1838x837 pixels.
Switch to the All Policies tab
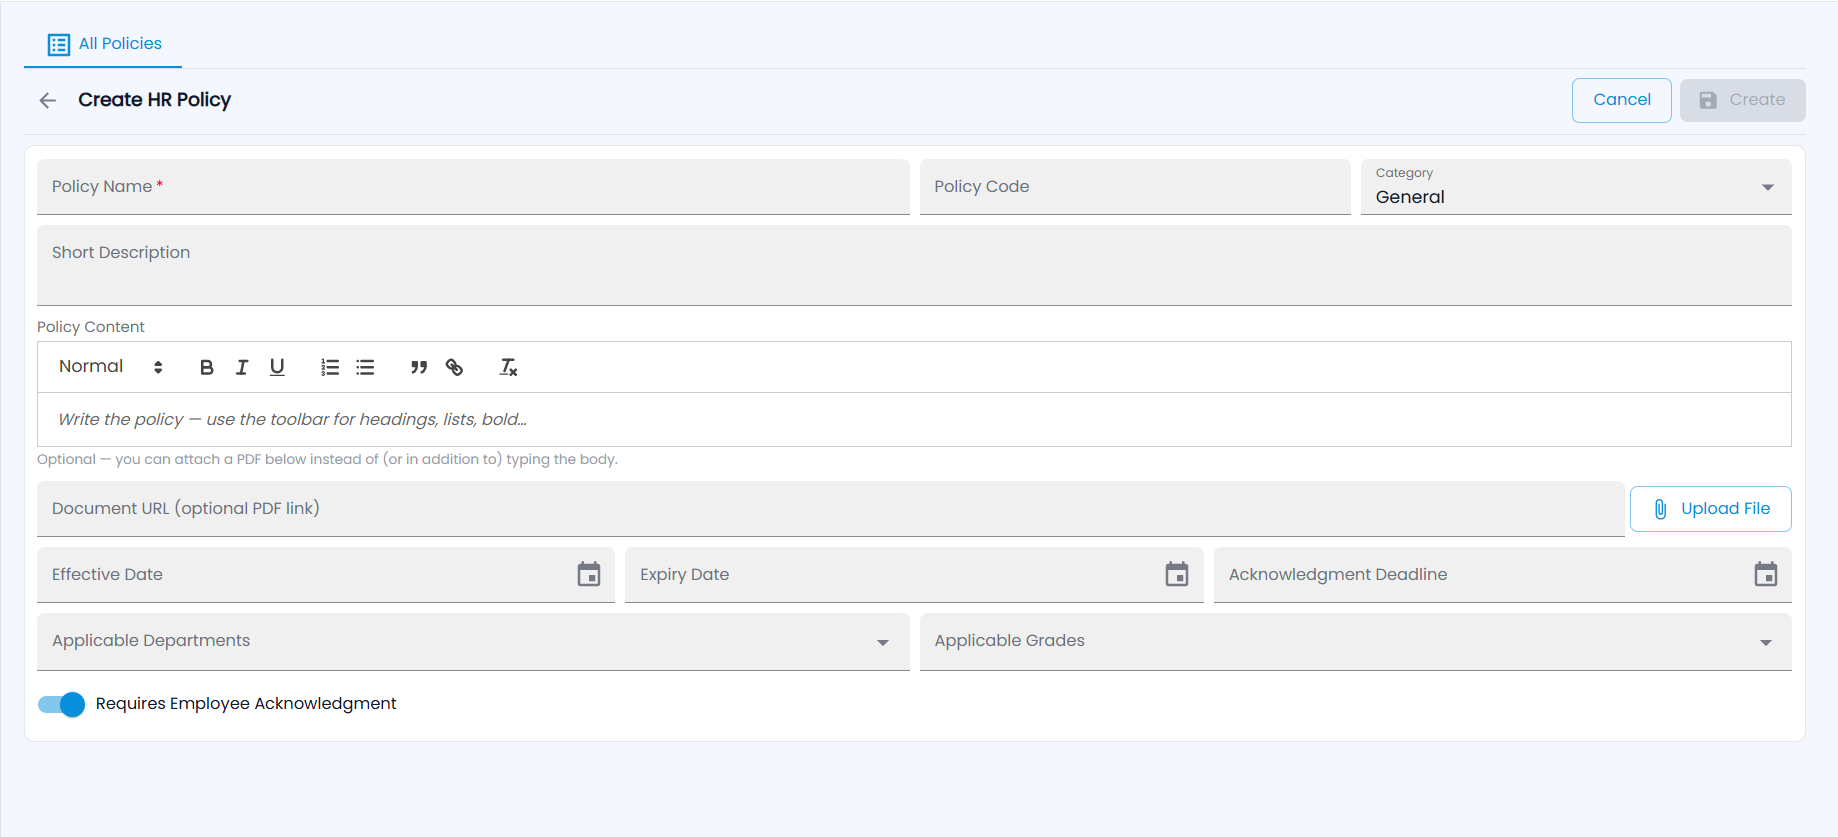[104, 44]
